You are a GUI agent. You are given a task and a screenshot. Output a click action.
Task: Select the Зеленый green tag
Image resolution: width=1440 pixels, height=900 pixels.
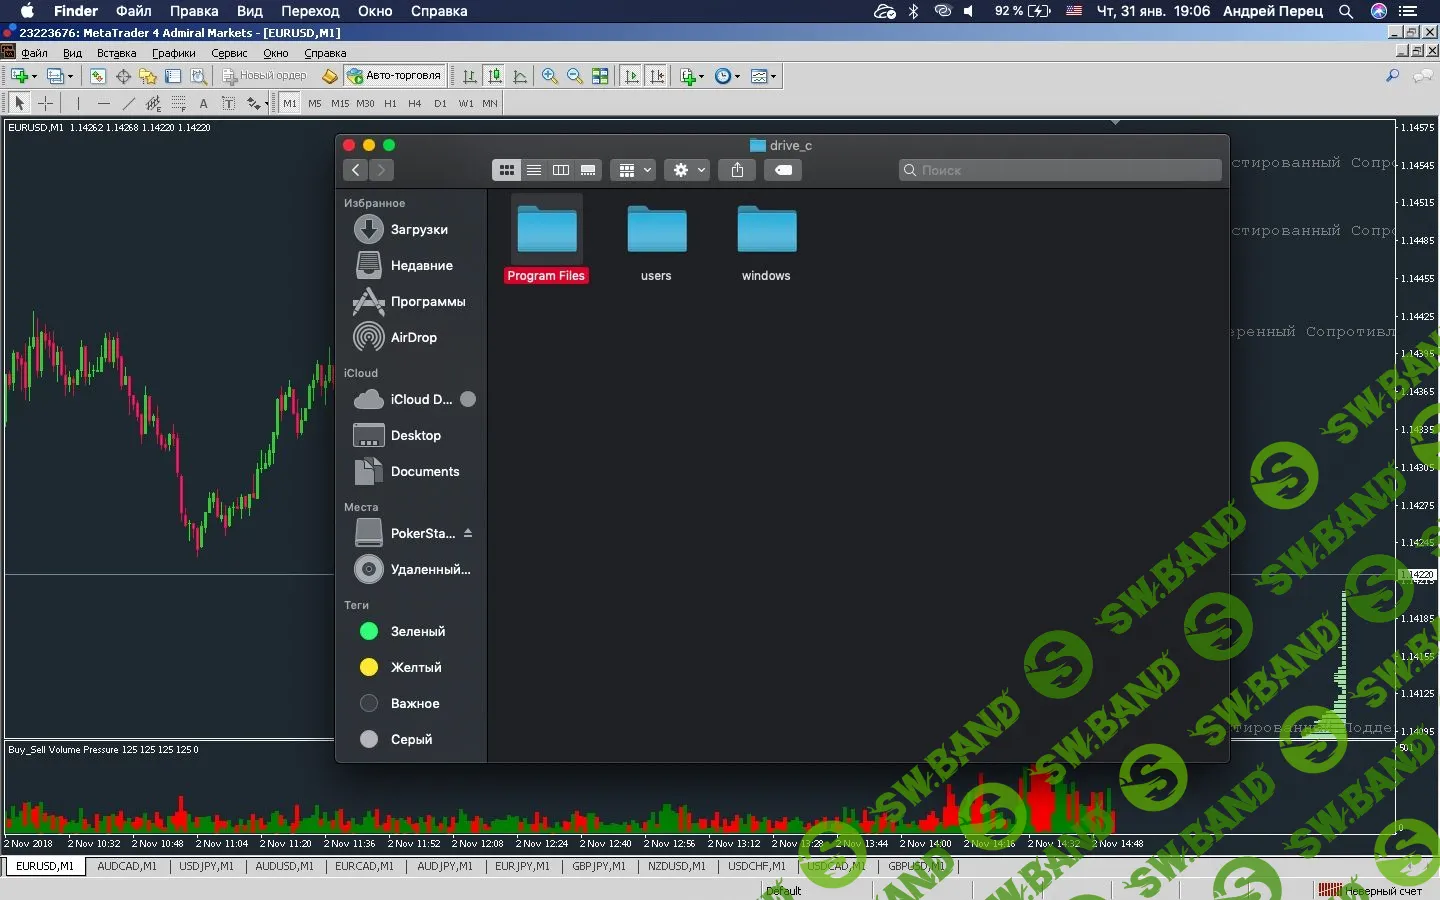click(x=417, y=632)
